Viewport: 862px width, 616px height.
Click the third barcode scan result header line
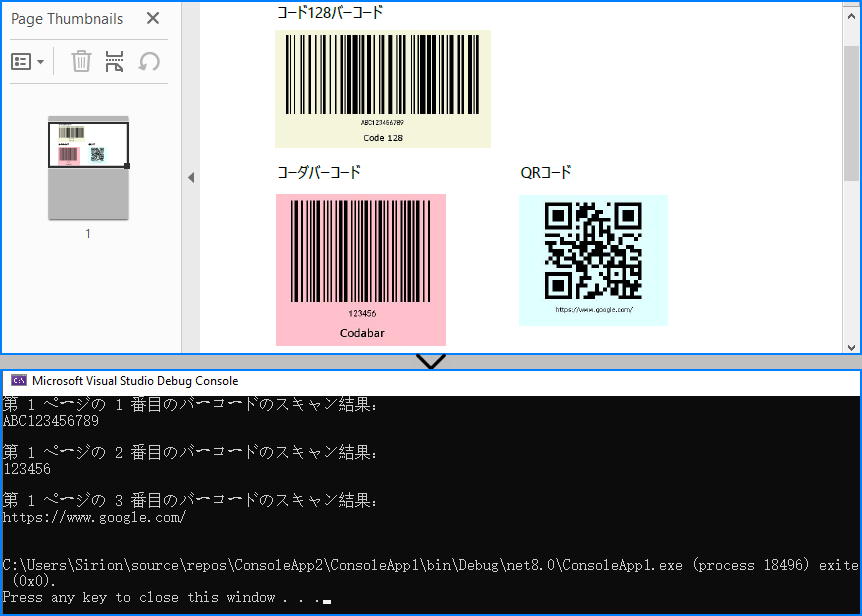click(190, 500)
